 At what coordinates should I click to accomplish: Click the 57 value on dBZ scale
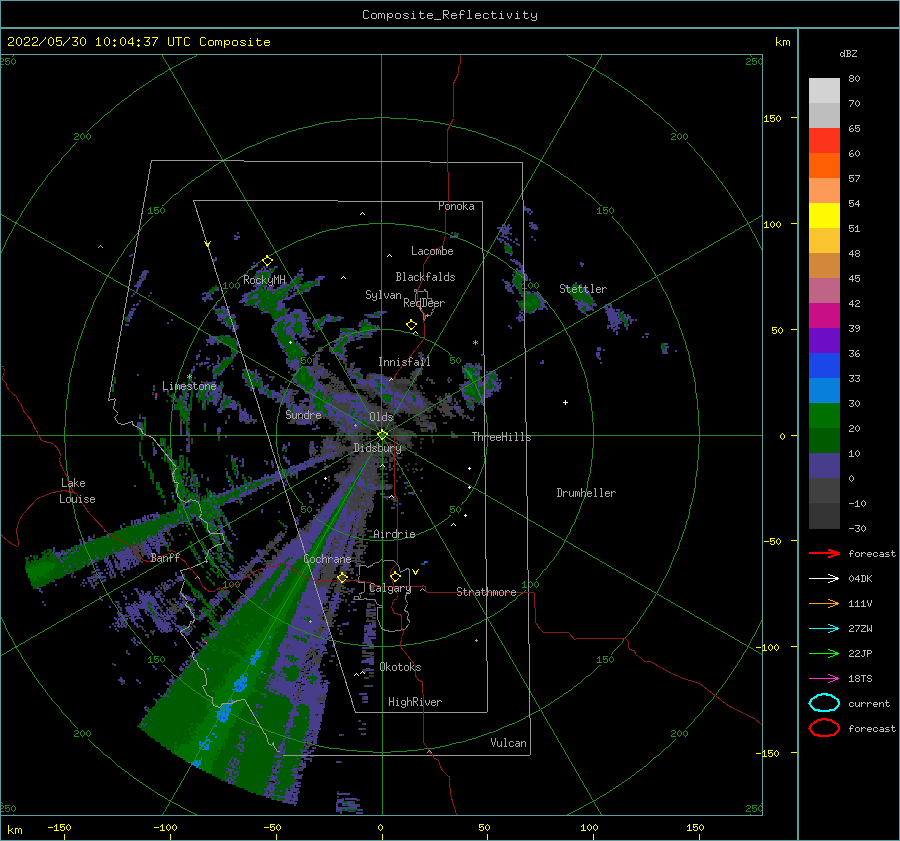tap(855, 179)
